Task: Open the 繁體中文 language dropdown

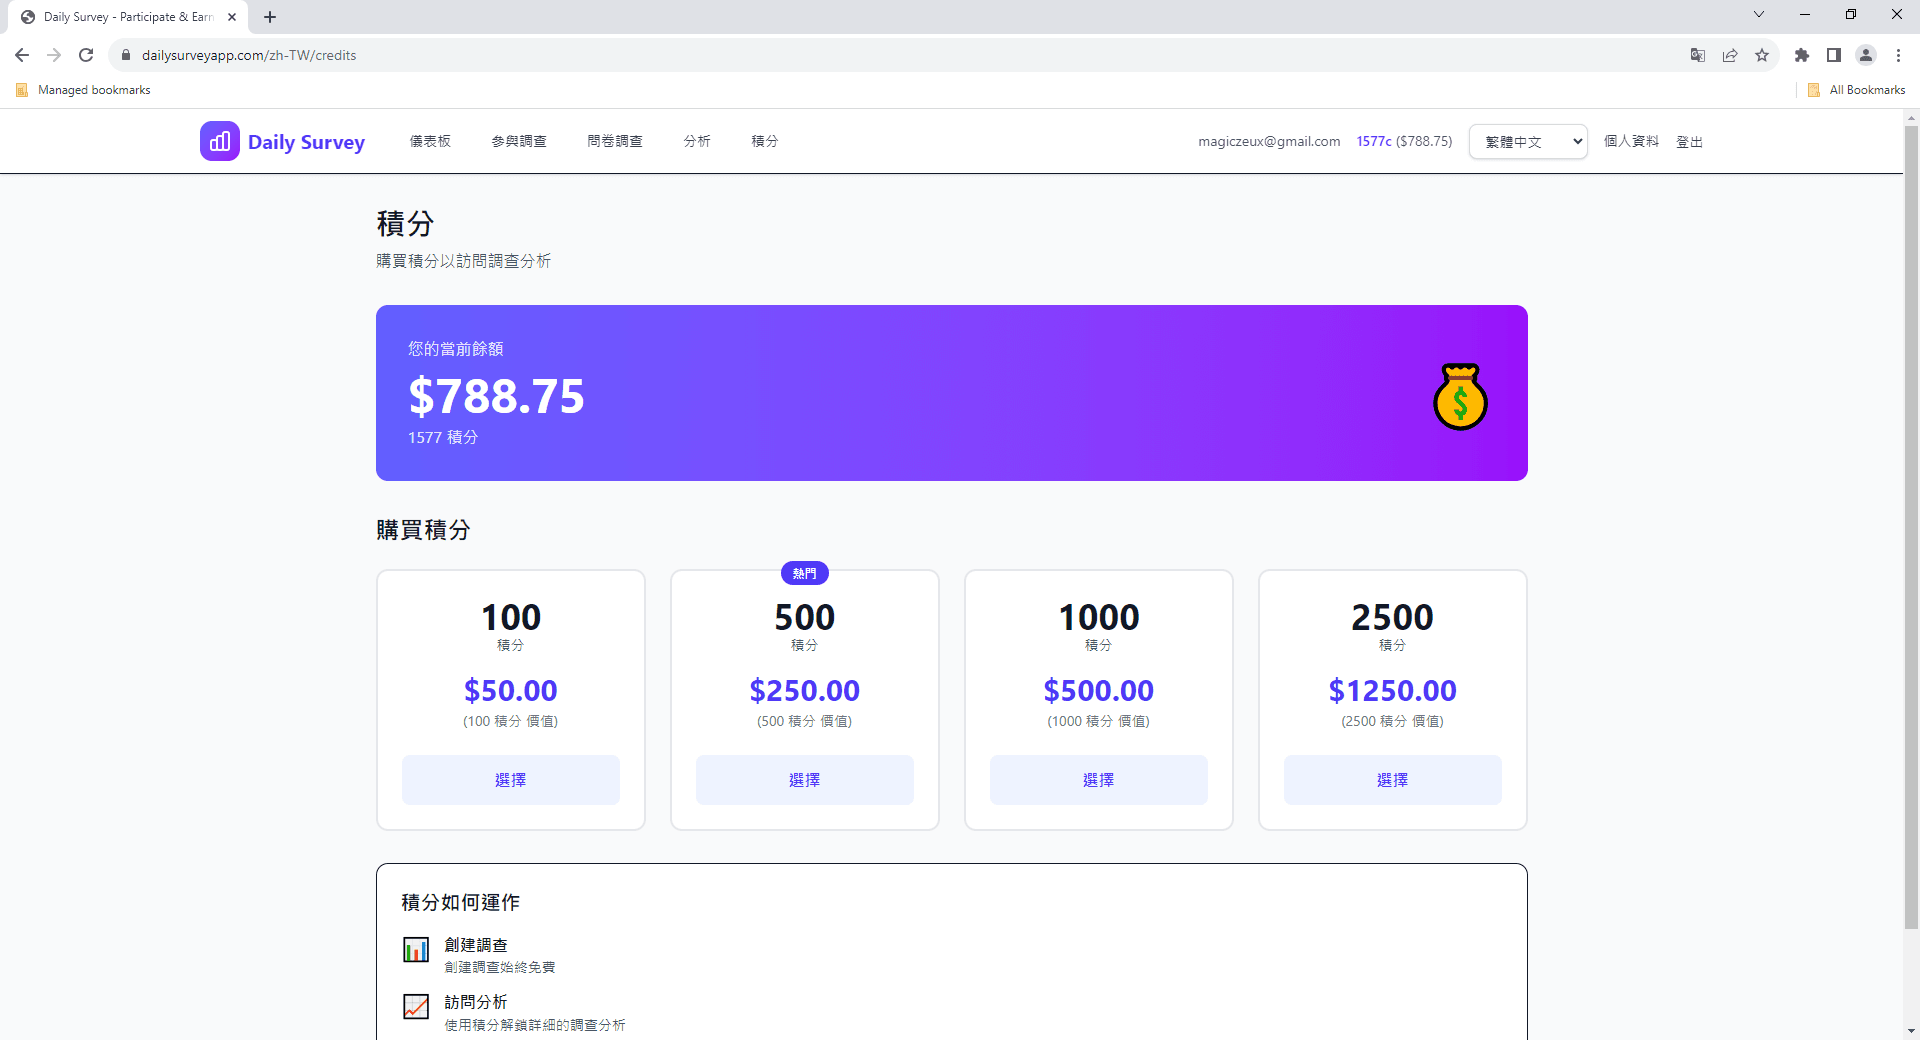Action: (x=1527, y=142)
